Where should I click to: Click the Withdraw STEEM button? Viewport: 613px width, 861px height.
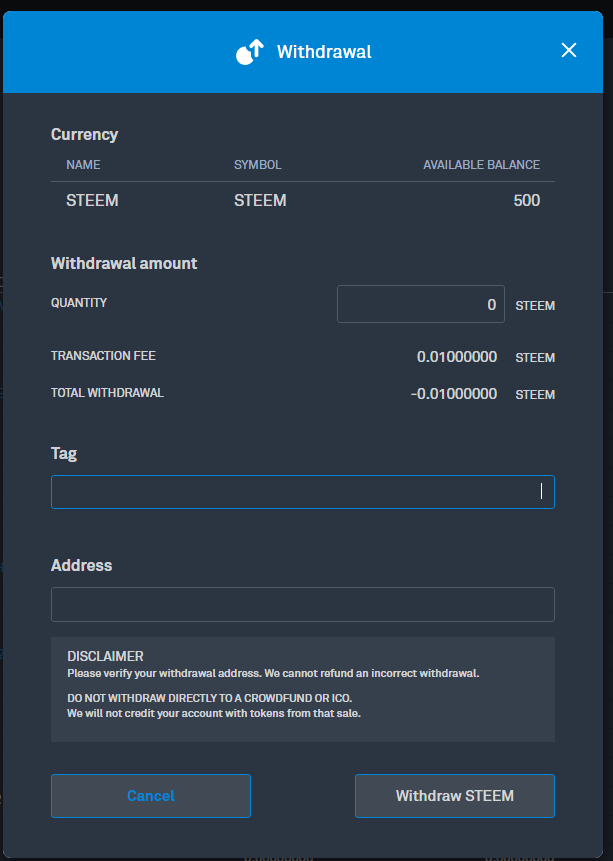click(x=455, y=796)
